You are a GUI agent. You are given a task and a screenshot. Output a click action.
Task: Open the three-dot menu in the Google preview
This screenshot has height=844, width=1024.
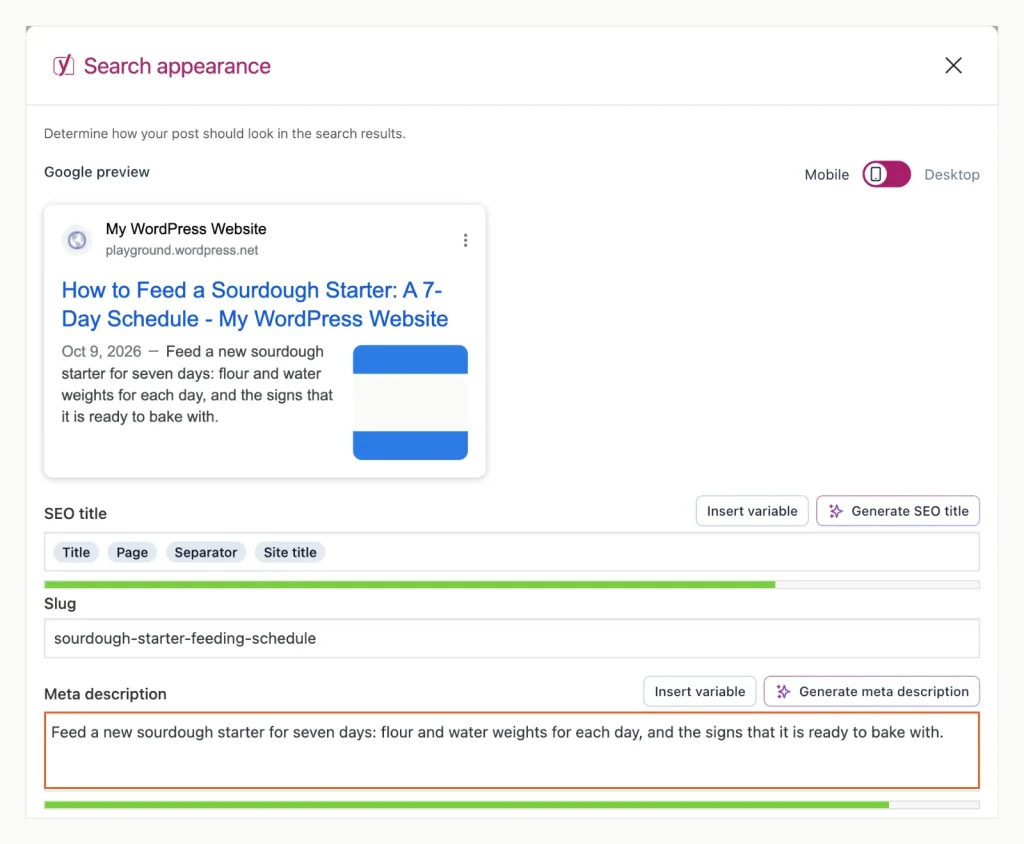[x=465, y=240]
